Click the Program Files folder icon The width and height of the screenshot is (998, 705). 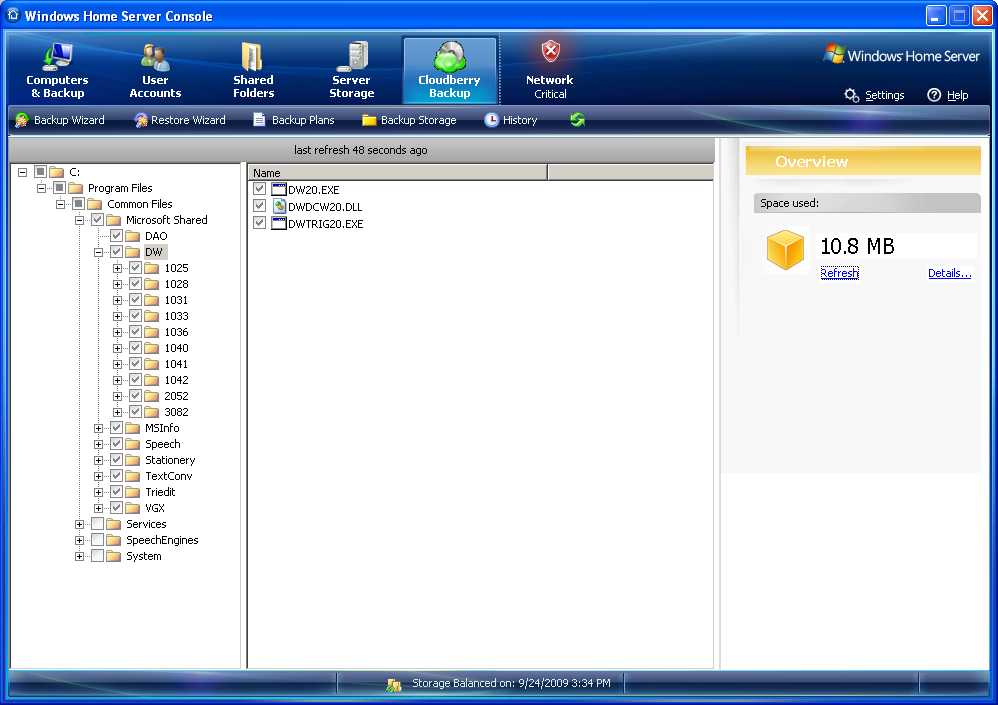(76, 188)
